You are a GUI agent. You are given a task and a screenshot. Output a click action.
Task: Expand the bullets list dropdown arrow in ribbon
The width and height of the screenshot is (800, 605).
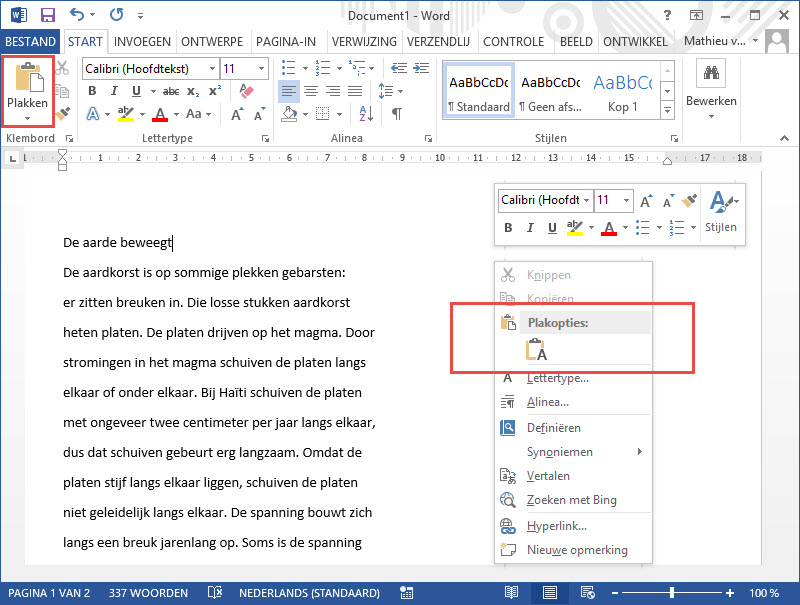(x=305, y=68)
